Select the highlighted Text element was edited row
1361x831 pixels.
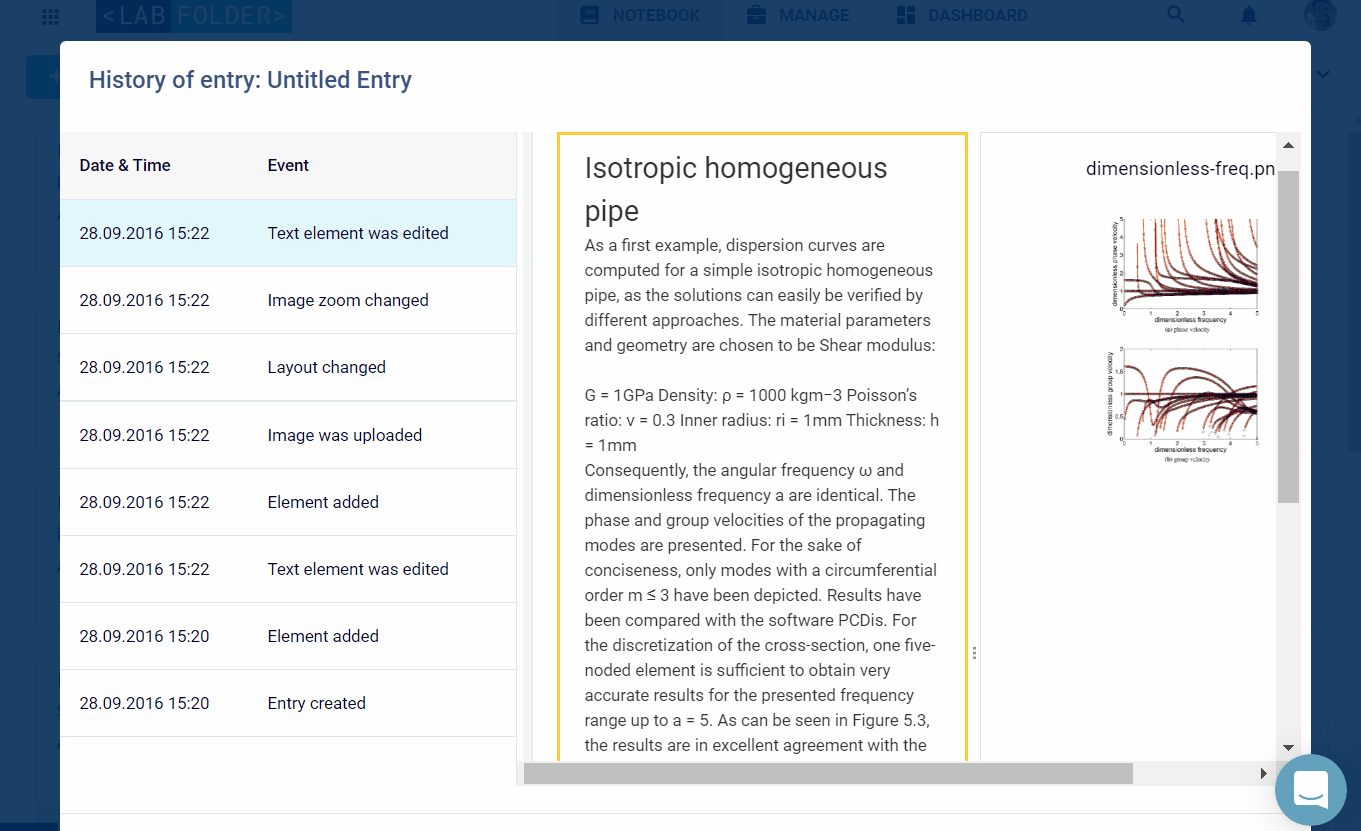pos(288,233)
